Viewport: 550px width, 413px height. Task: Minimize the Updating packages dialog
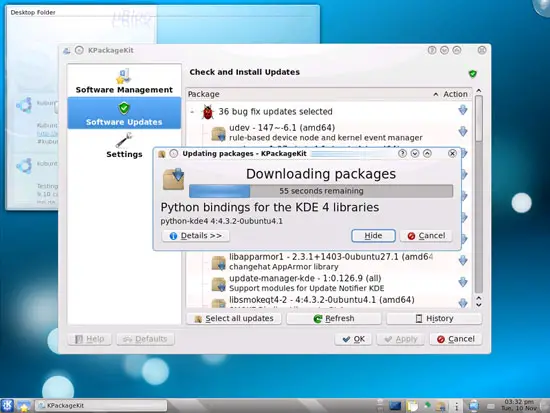coord(415,153)
